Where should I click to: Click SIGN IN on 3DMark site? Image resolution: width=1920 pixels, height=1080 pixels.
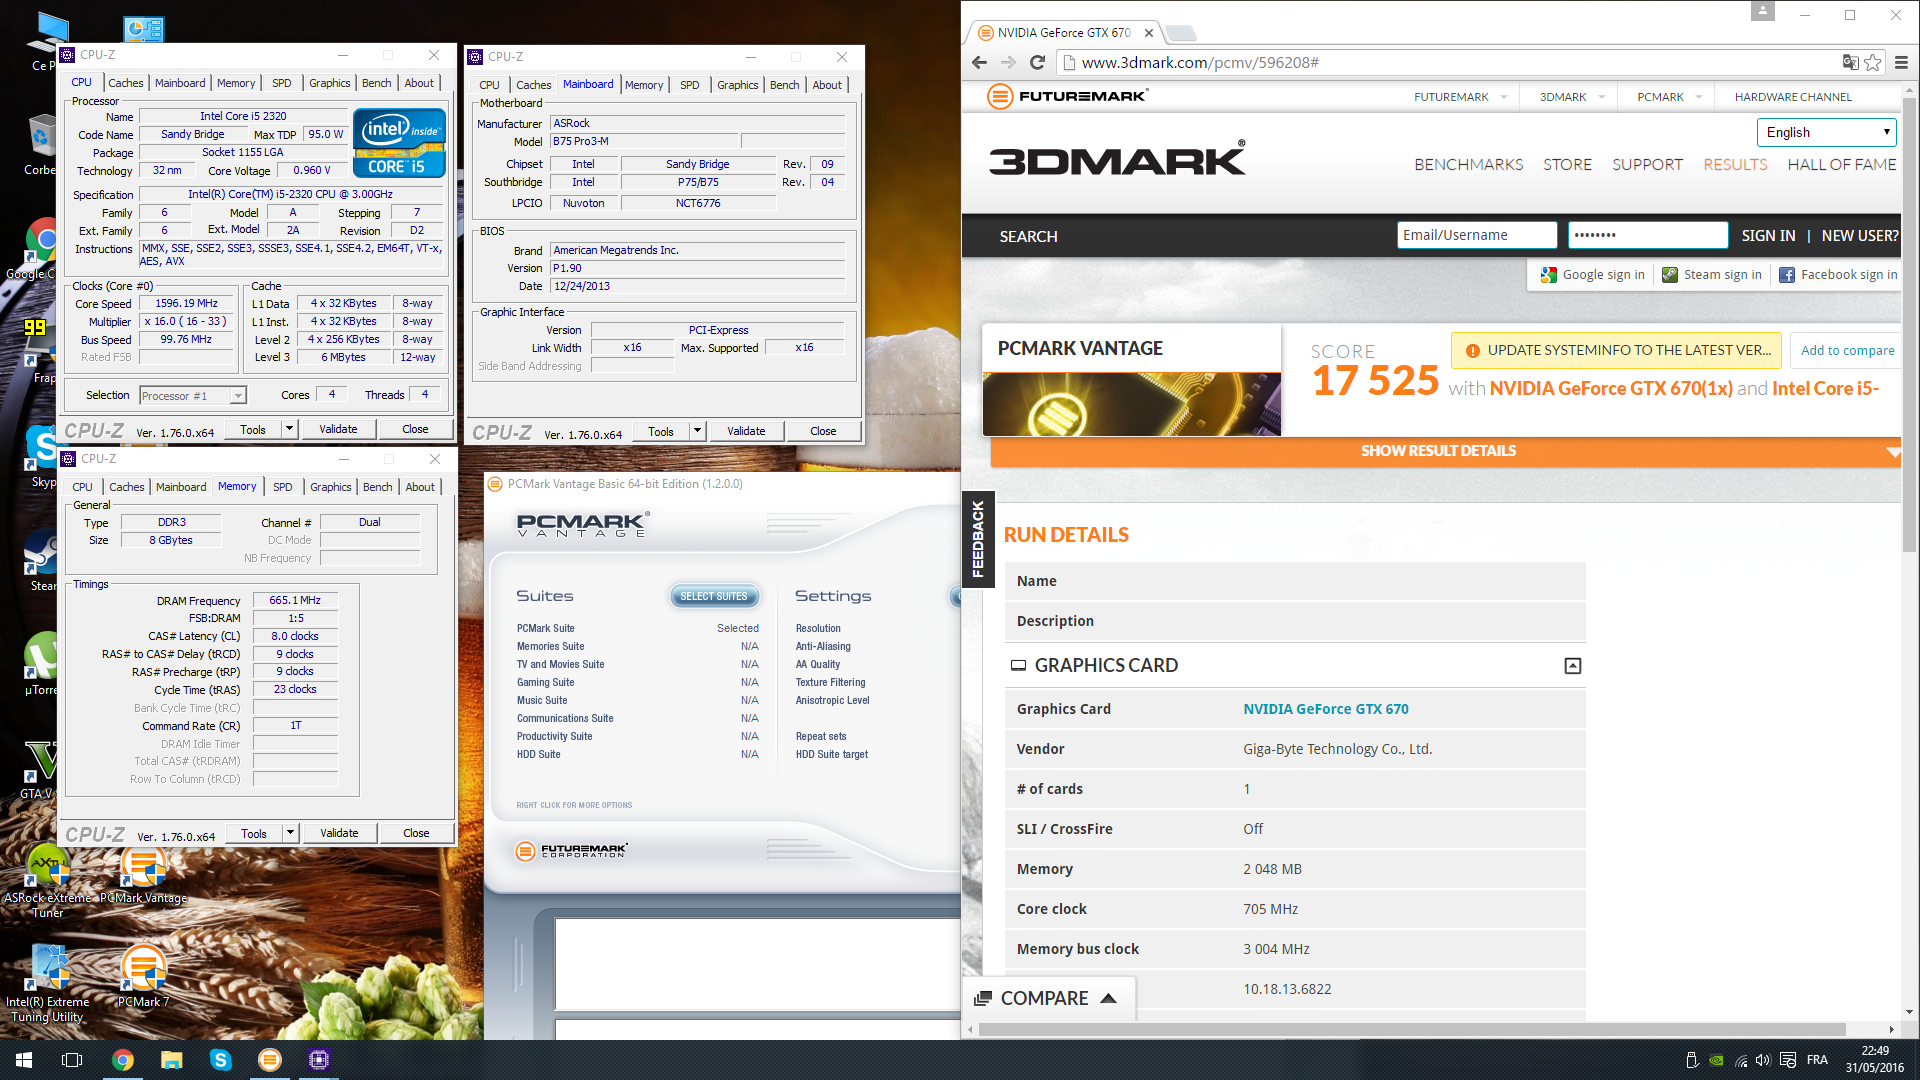(x=1768, y=235)
